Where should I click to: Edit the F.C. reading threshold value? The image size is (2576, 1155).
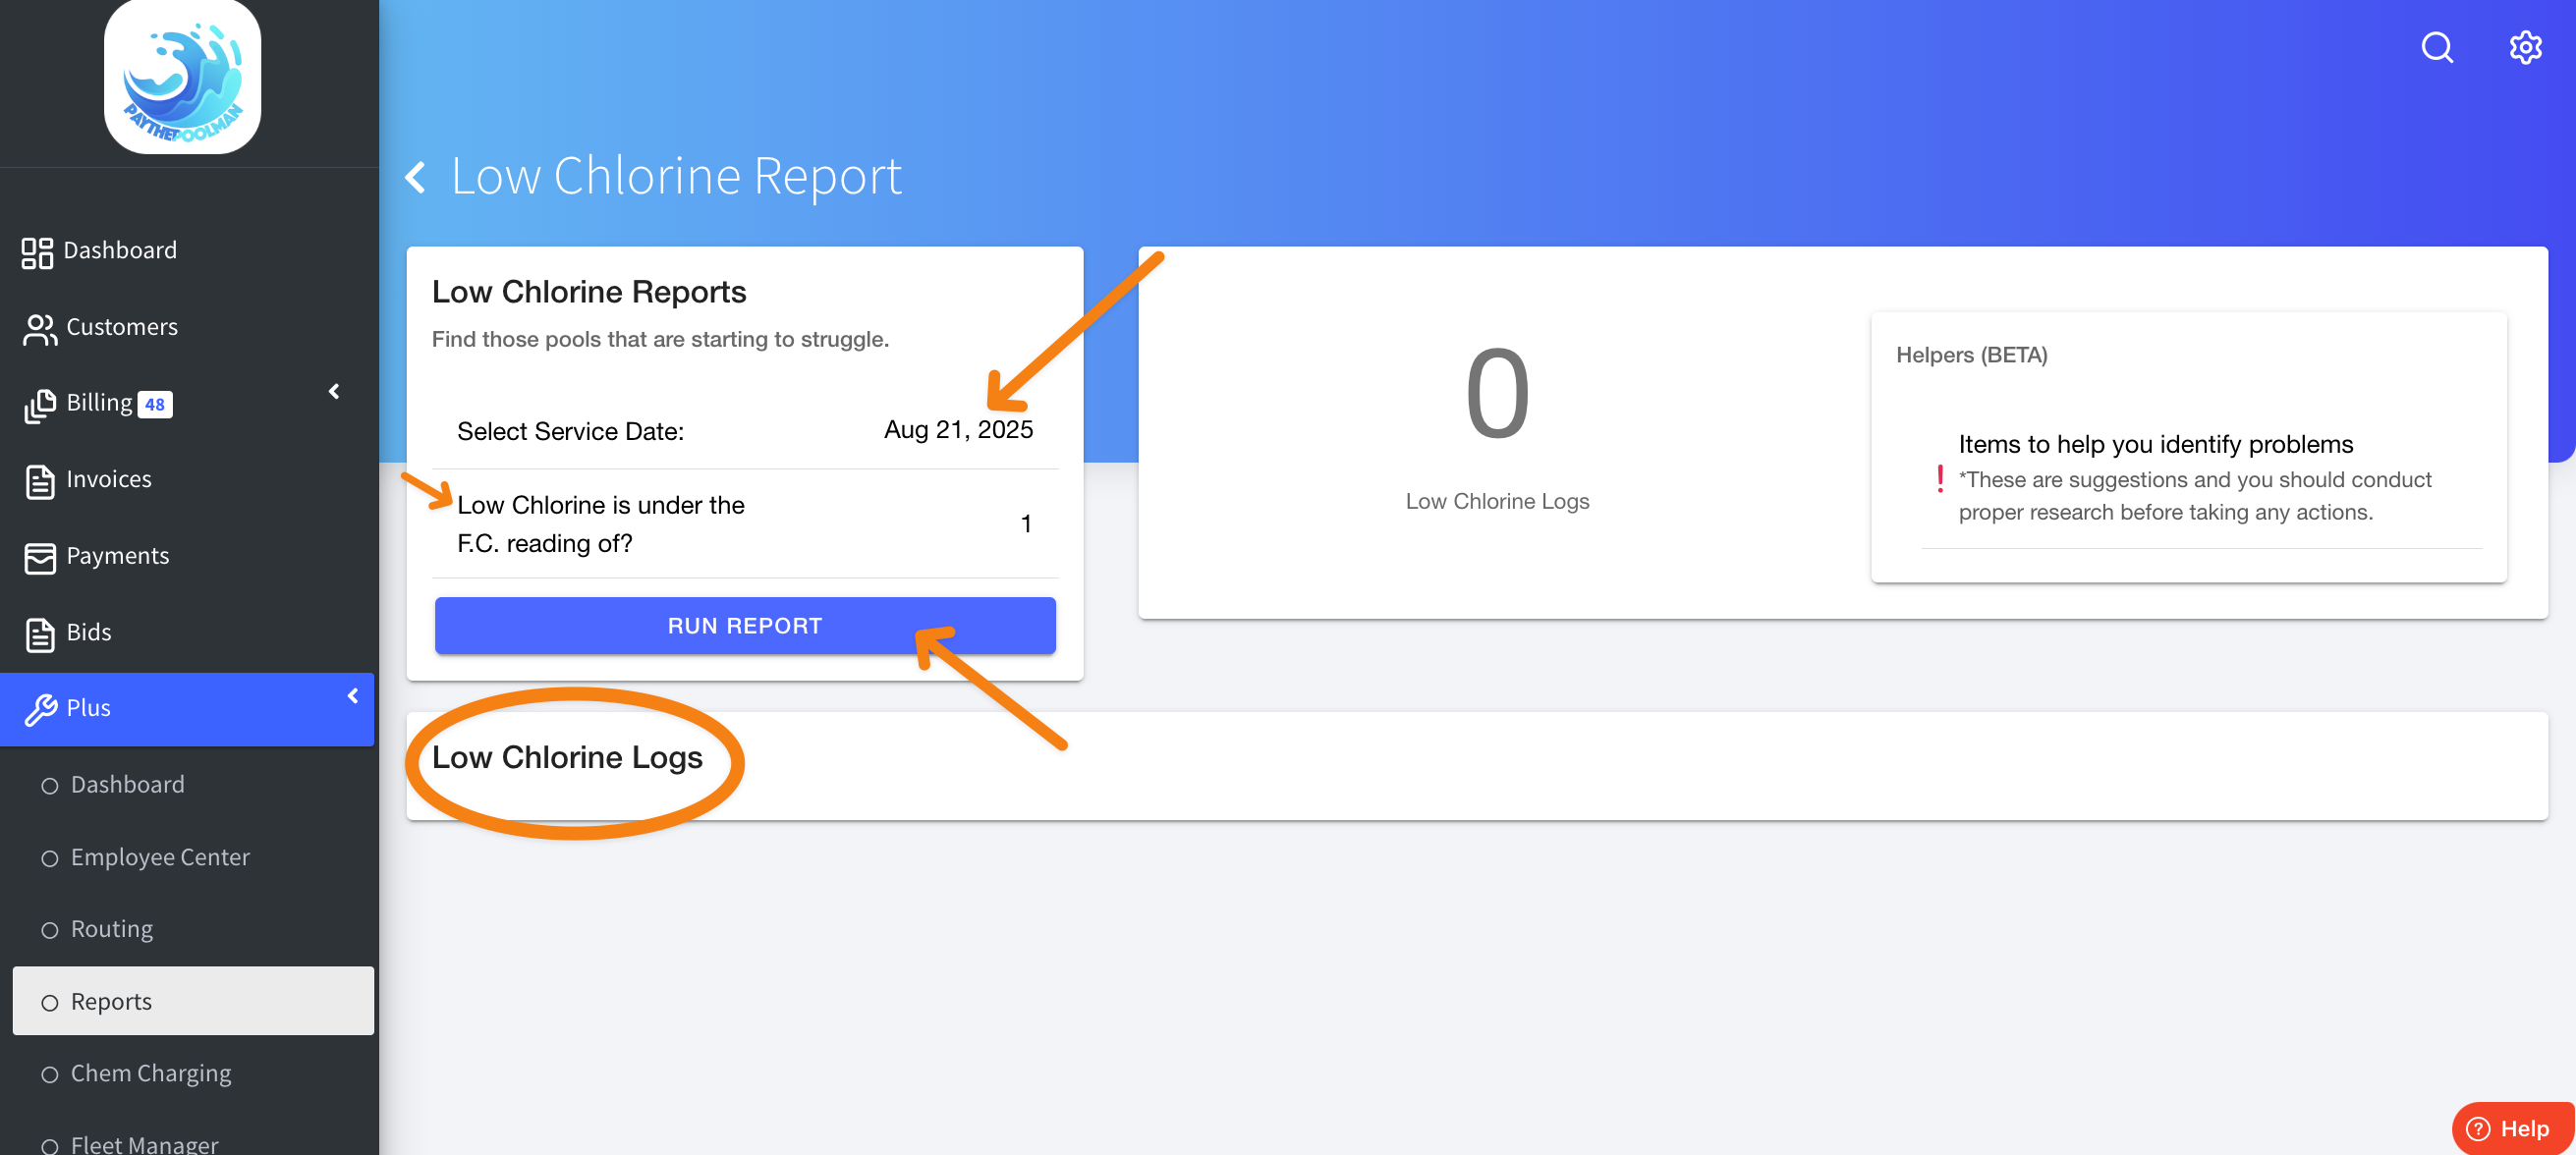pos(1025,524)
